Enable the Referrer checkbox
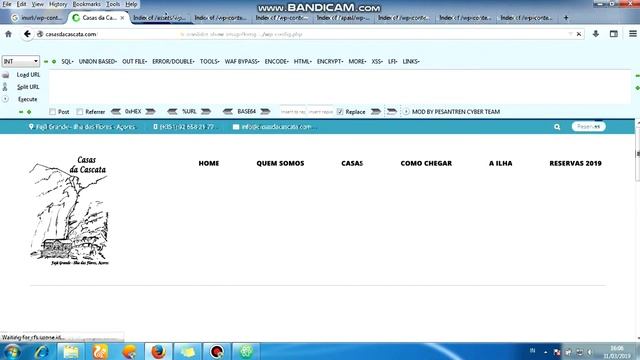640x360 pixels. coord(80,111)
